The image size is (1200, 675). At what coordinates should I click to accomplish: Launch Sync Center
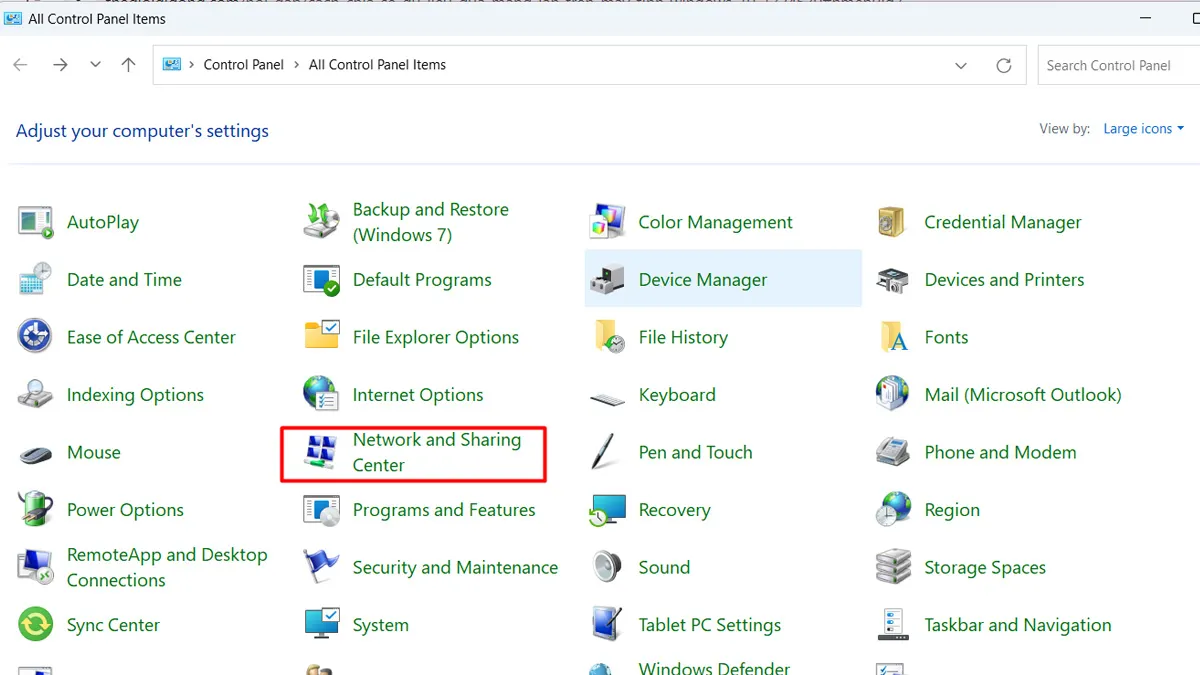click(x=113, y=624)
